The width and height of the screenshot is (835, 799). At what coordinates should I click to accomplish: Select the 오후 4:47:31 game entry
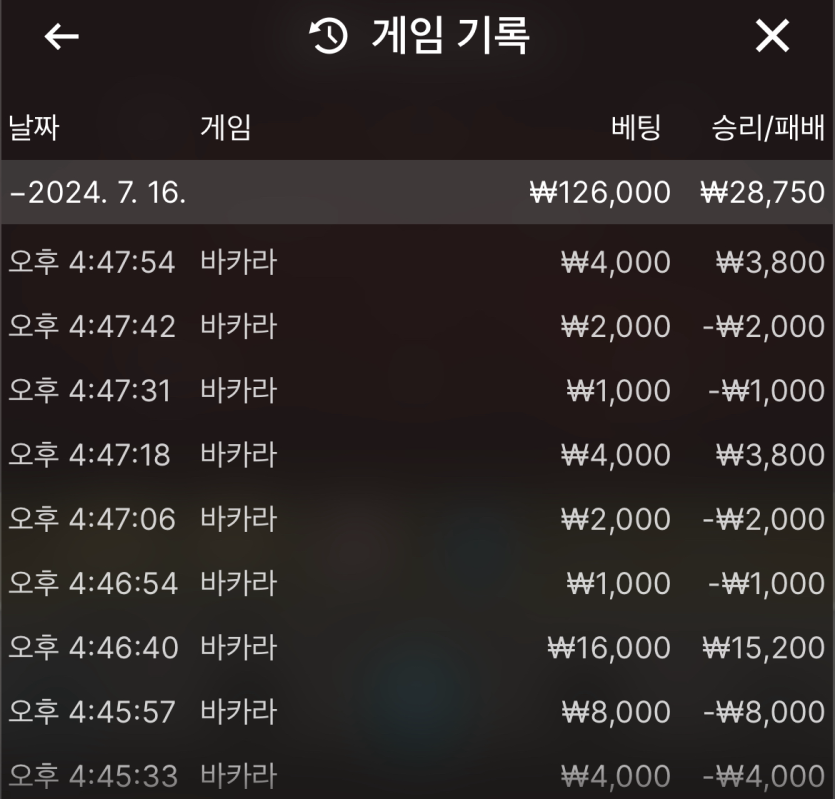[x=418, y=390]
